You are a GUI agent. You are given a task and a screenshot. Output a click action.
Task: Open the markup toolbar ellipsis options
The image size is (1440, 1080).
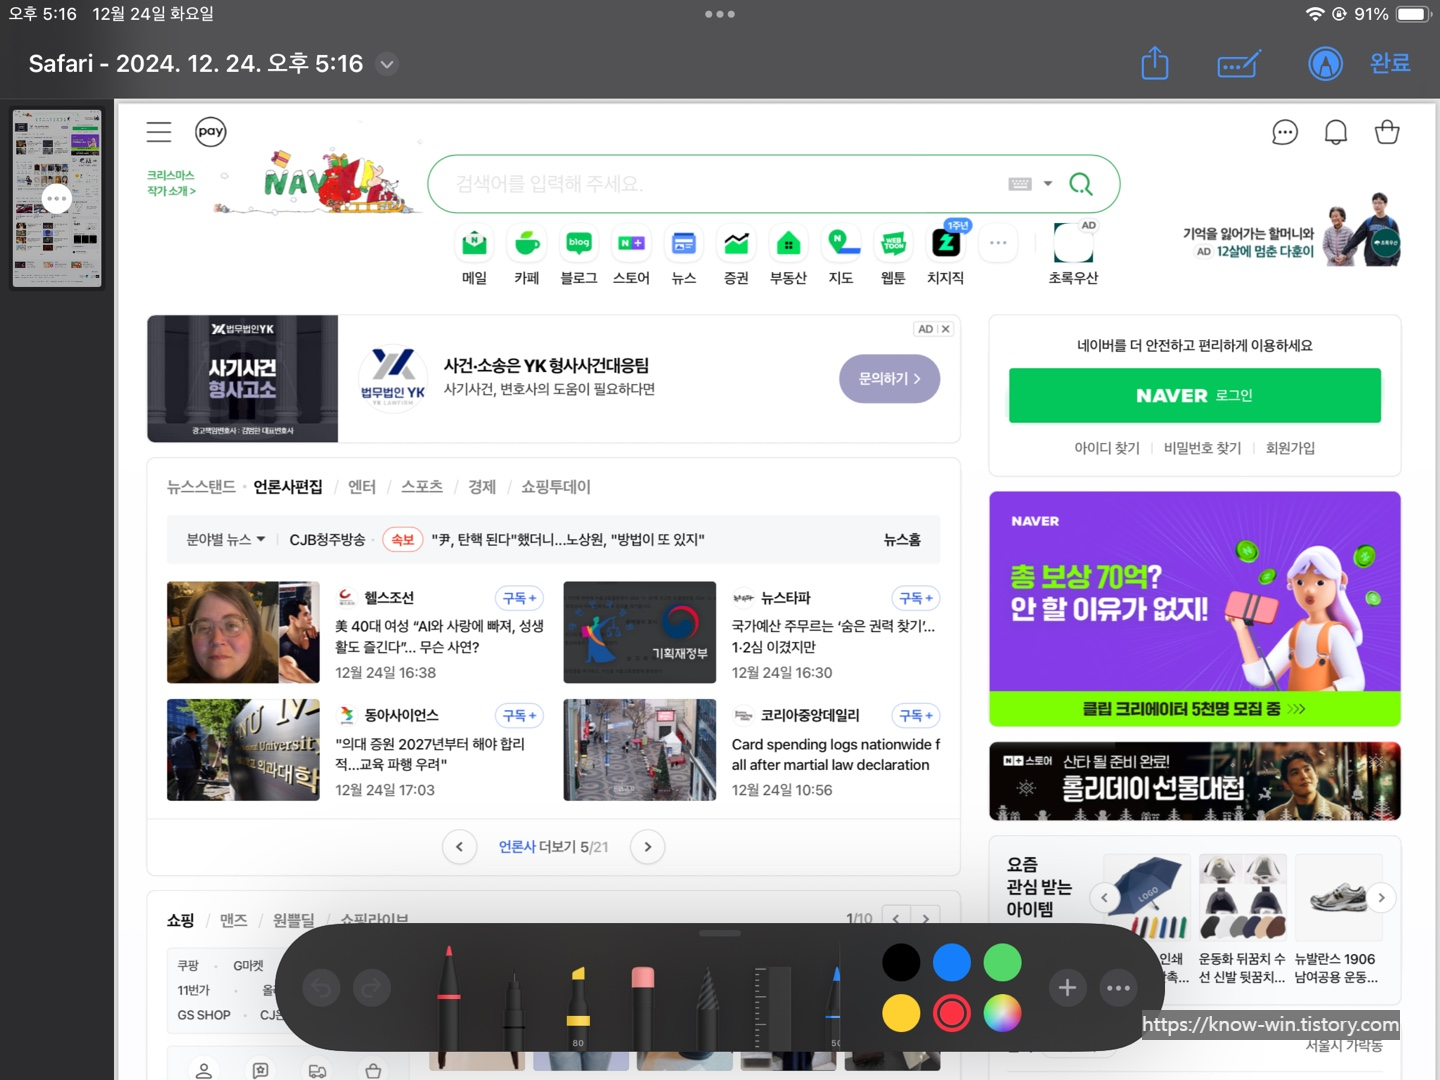pos(1119,988)
